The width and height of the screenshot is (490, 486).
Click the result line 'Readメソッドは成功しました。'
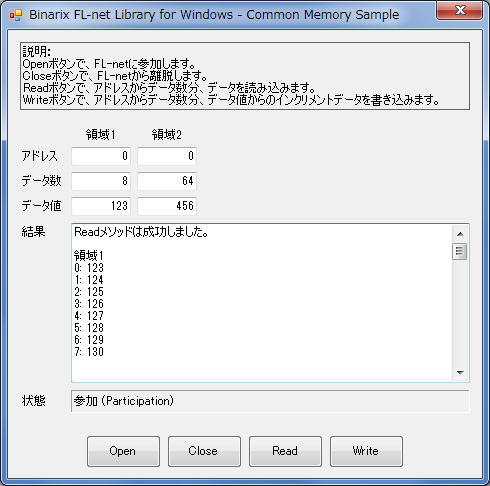point(141,232)
